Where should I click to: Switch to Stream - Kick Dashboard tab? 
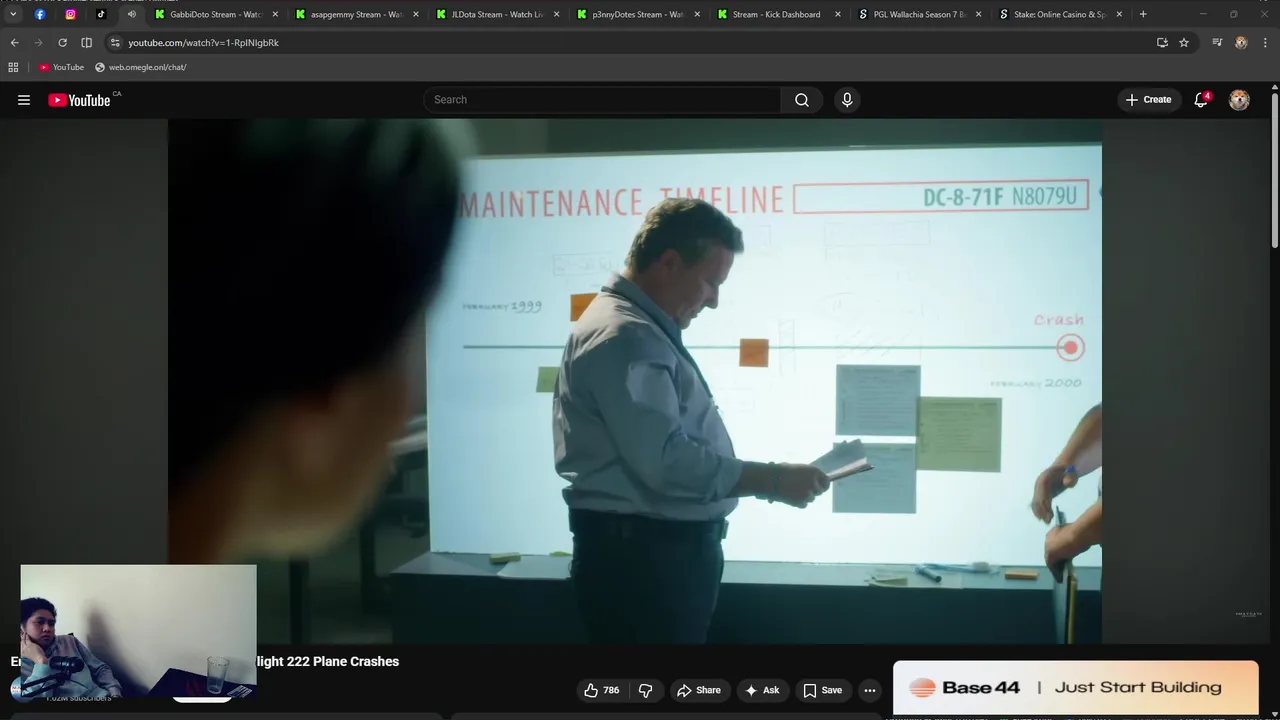click(x=771, y=14)
